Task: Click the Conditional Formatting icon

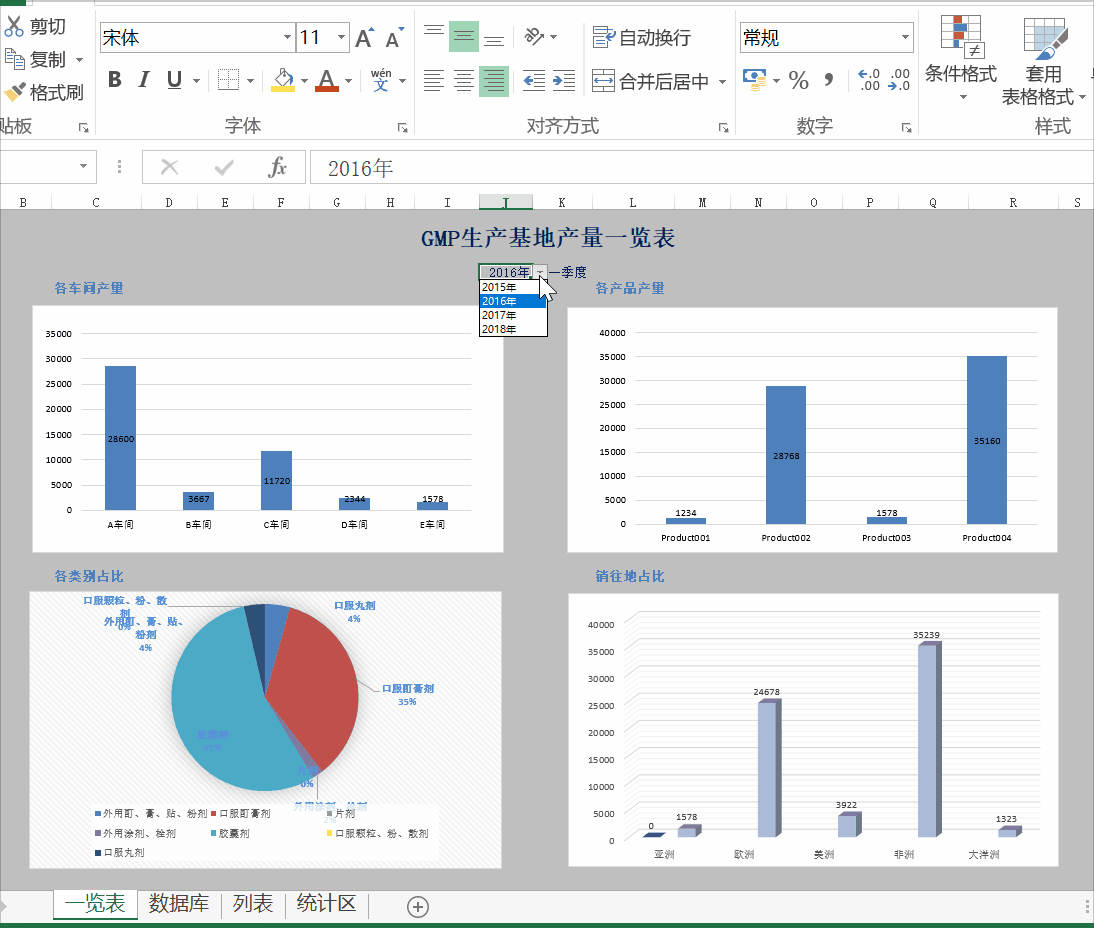Action: pyautogui.click(x=961, y=38)
